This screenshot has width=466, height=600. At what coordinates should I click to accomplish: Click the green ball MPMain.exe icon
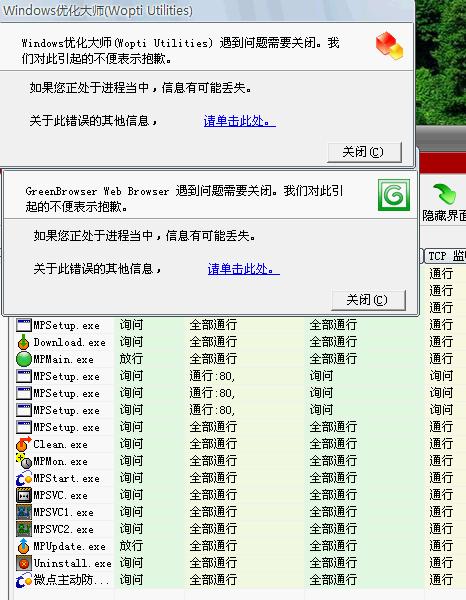coord(23,359)
